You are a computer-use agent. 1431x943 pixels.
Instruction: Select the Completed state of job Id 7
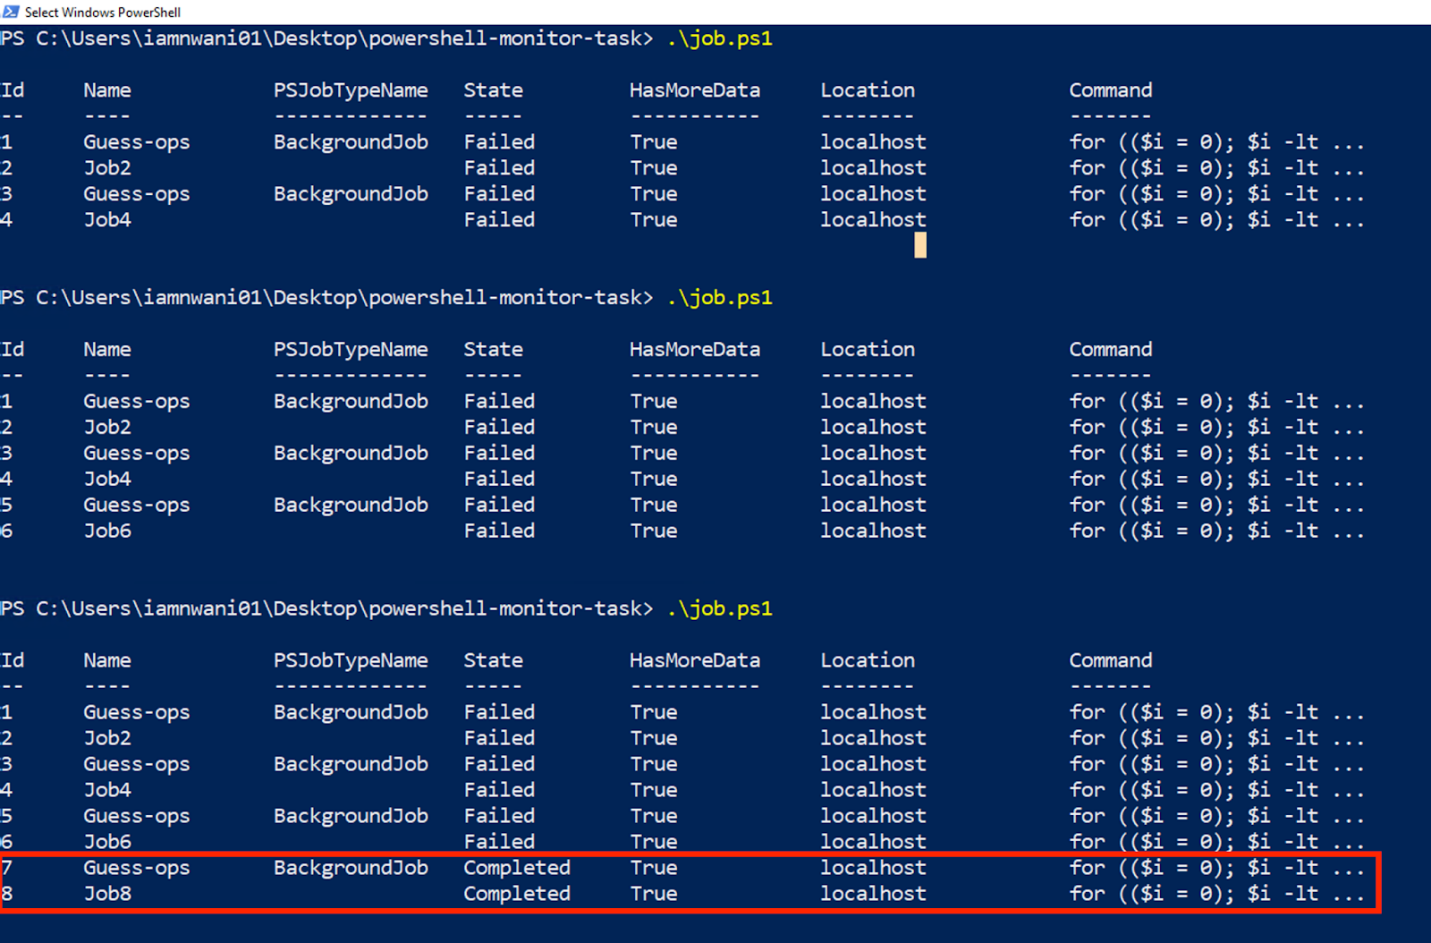click(516, 868)
